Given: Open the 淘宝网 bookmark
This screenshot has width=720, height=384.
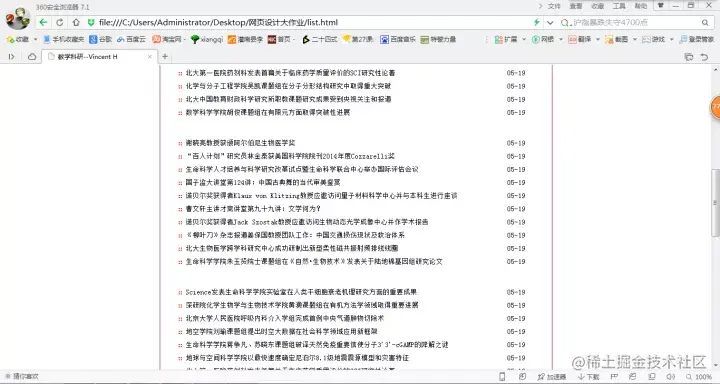Looking at the screenshot, I should 167,40.
